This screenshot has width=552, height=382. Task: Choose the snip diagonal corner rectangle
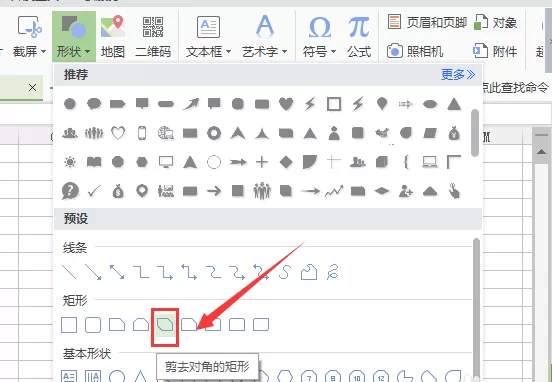(x=165, y=324)
